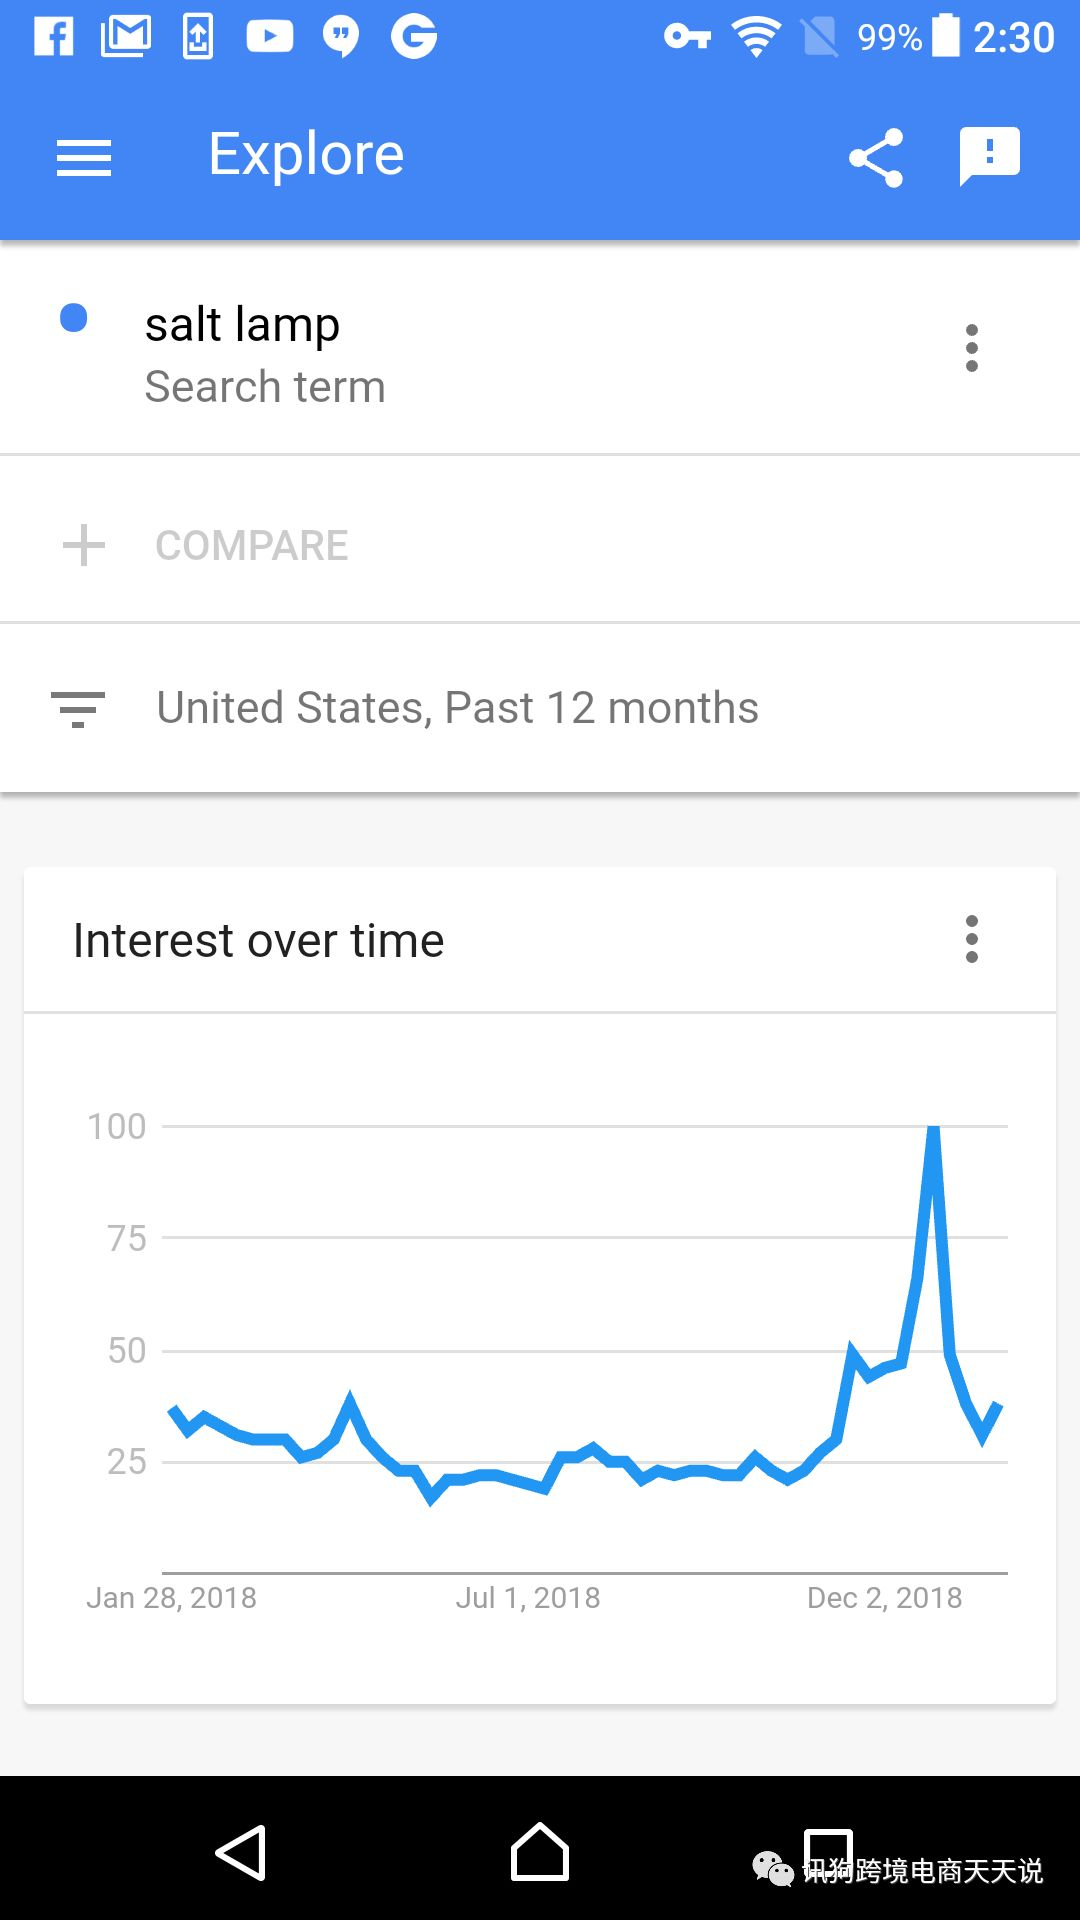Edit the salt lamp search term
This screenshot has height=1920, width=1080.
coord(243,326)
